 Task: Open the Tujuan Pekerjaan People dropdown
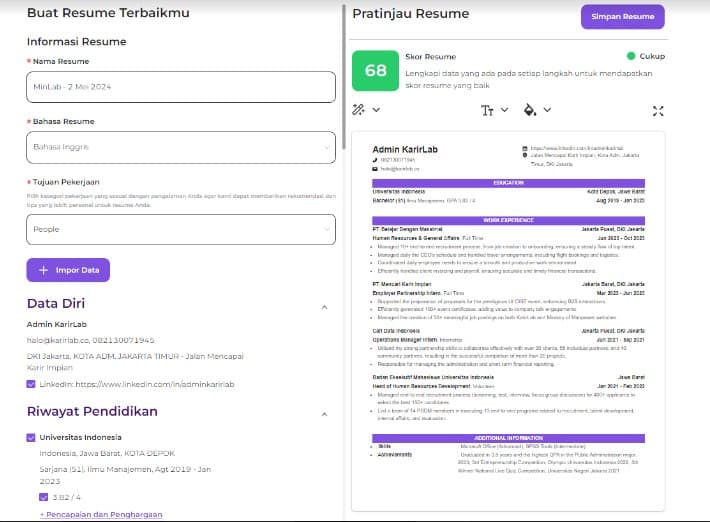point(181,230)
